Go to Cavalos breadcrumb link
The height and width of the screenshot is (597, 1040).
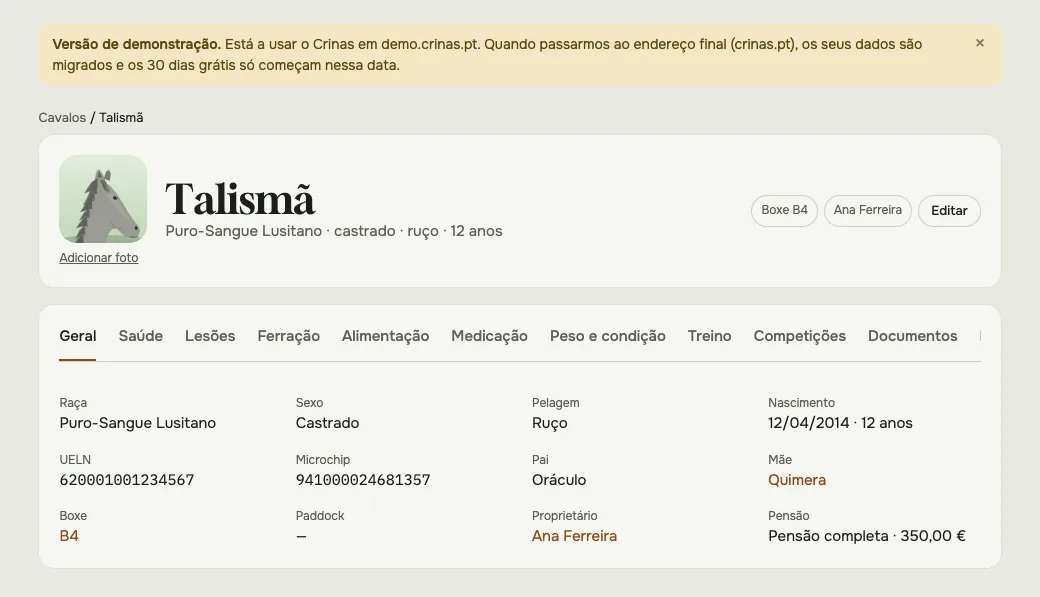point(62,117)
